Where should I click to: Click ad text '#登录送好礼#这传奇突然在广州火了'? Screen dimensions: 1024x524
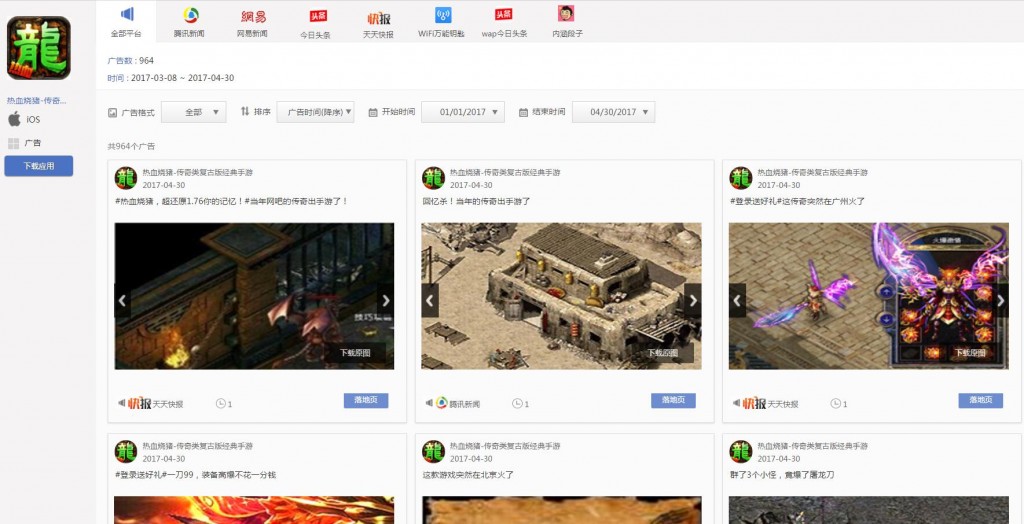797,201
